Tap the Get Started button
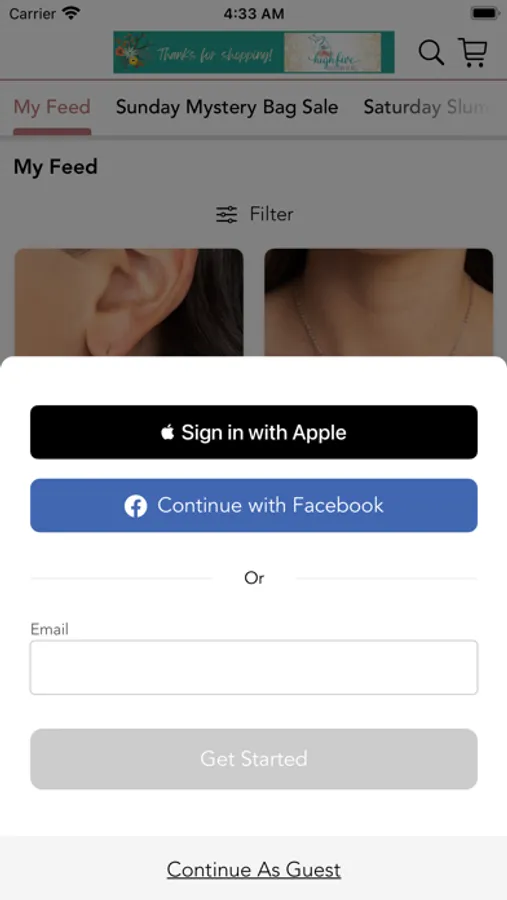This screenshot has height=900, width=507. pos(254,759)
